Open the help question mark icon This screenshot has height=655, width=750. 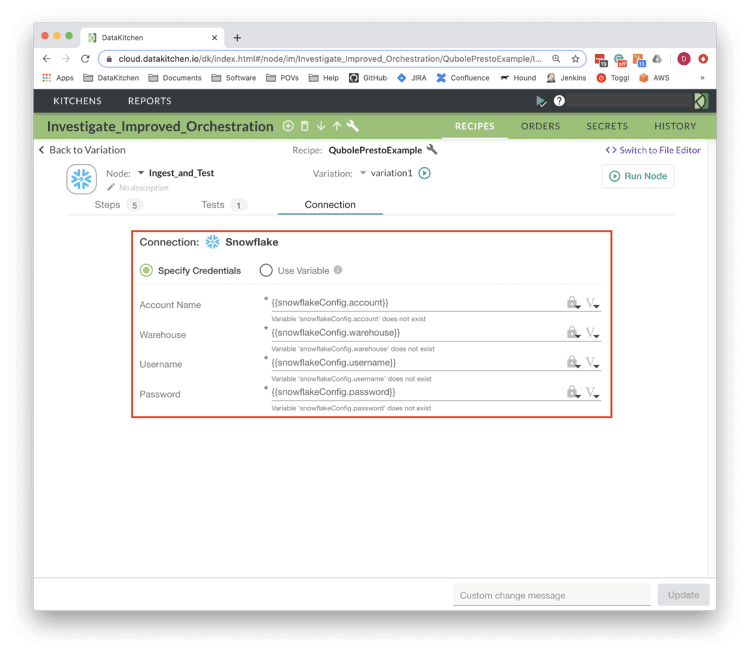[559, 101]
